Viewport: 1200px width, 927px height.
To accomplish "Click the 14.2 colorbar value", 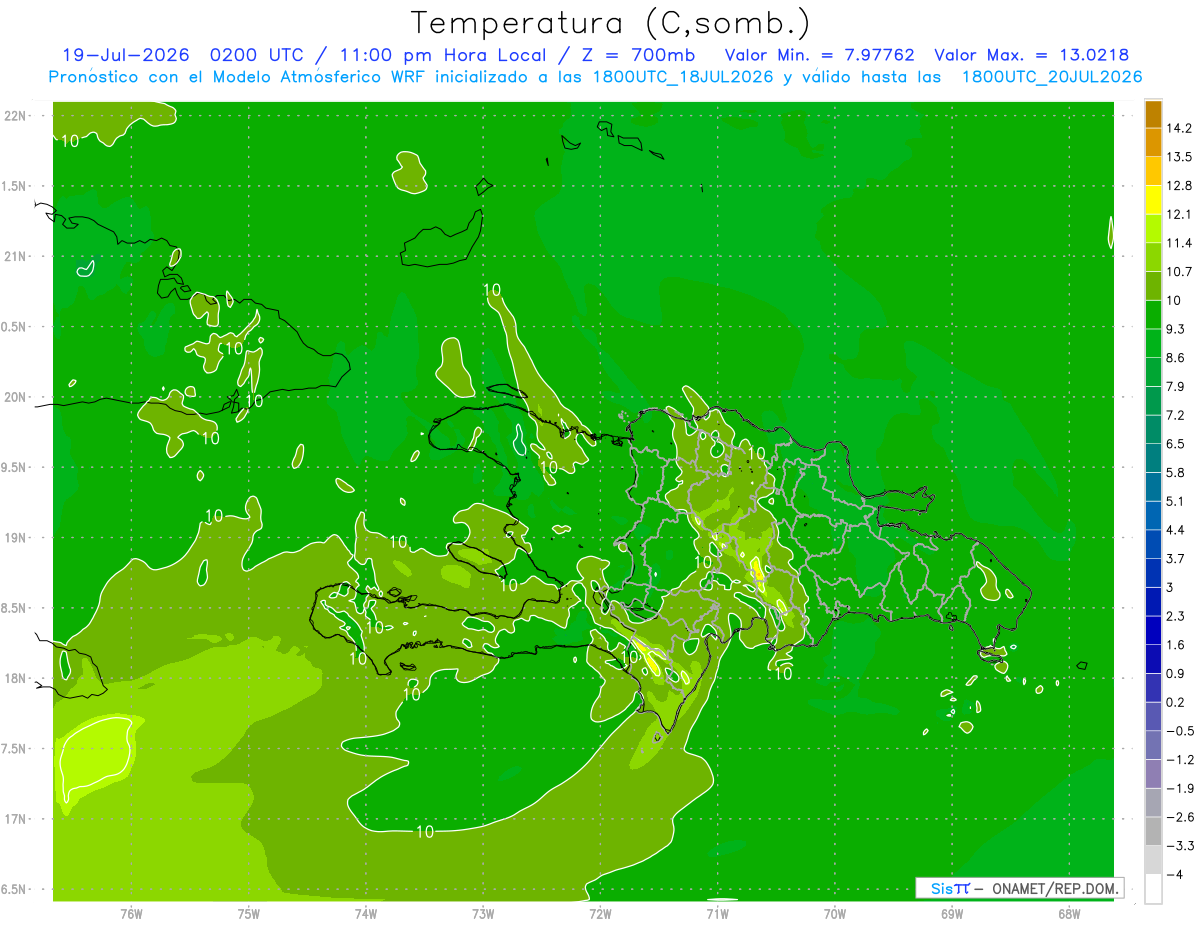I will (1179, 128).
